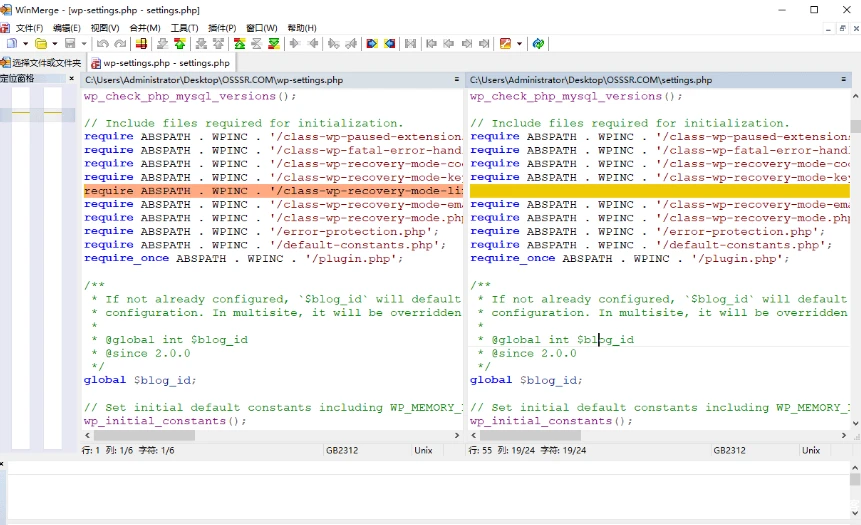Open the 编辑(E) menu
Viewport: 861px width, 525px height.
coord(66,28)
